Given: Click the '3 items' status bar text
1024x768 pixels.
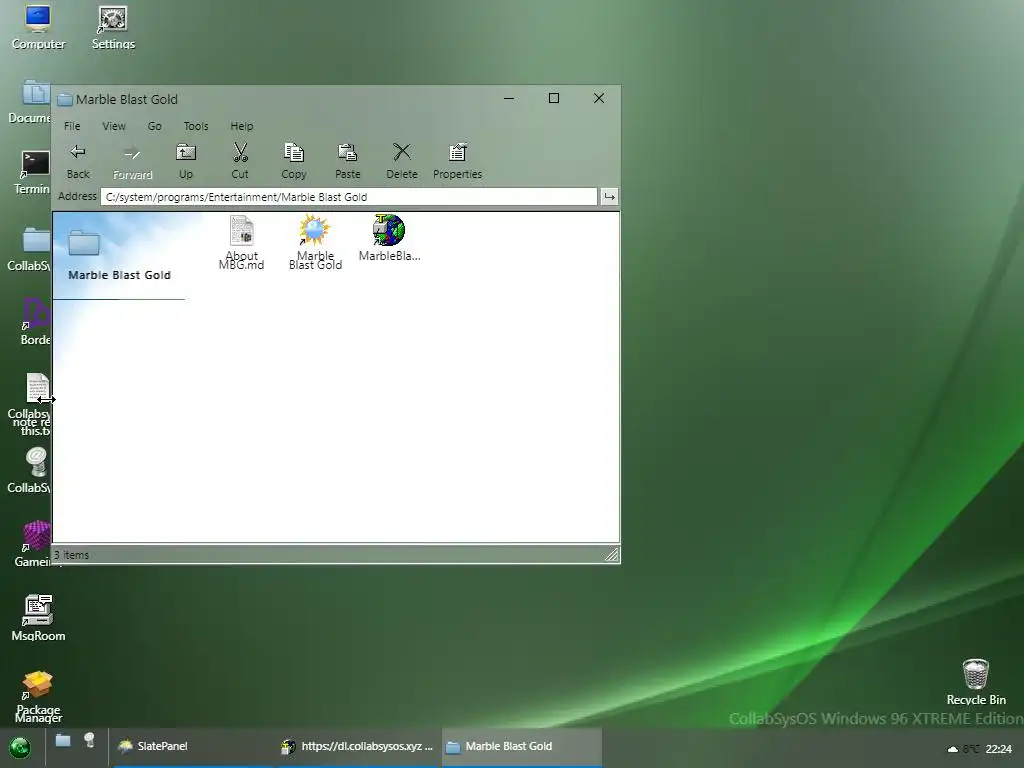Looking at the screenshot, I should click(71, 555).
